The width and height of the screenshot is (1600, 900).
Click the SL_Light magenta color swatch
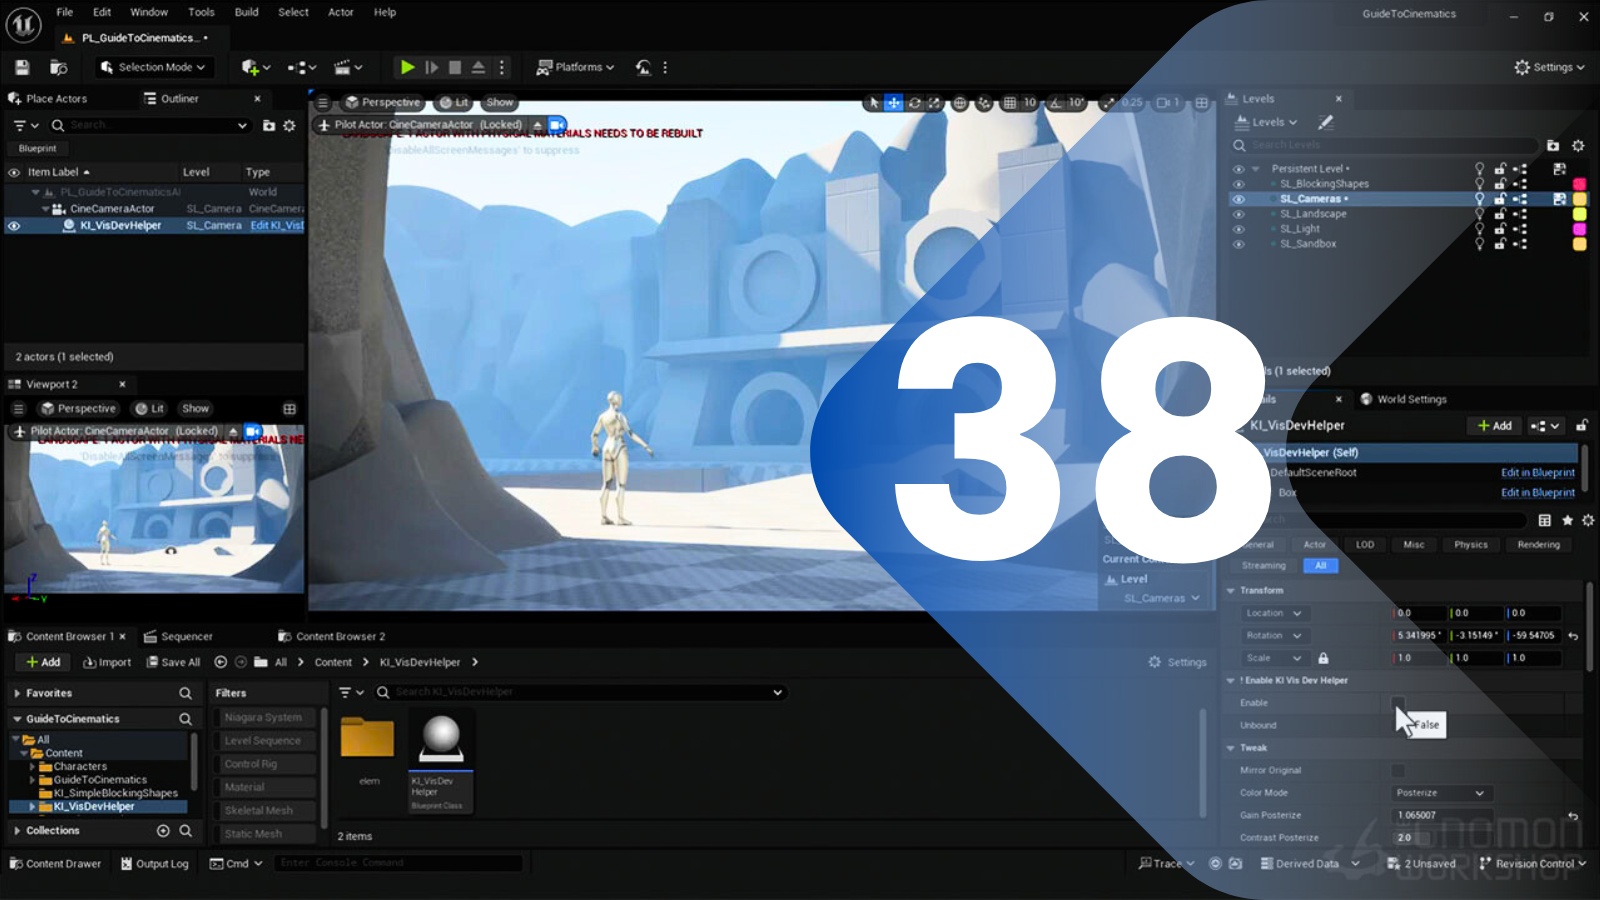[x=1580, y=229]
